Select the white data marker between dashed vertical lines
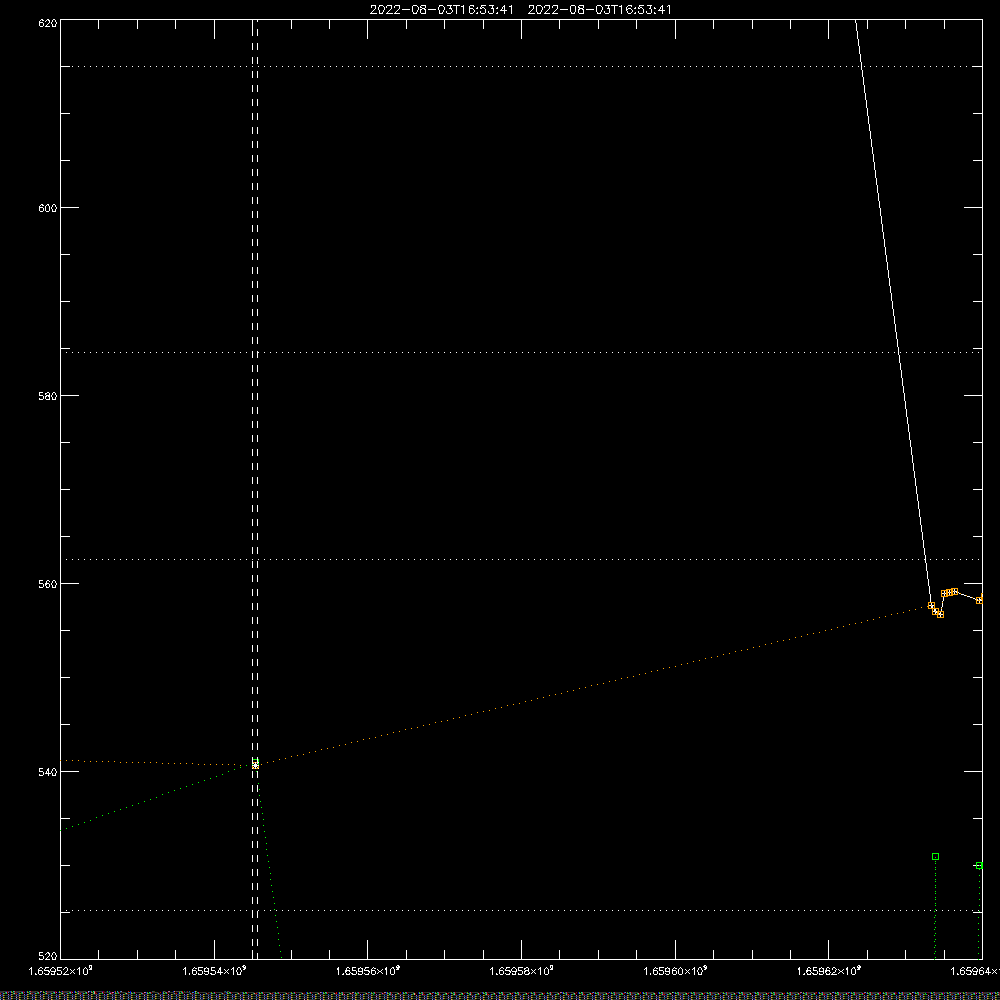This screenshot has height=1000, width=1000. click(x=255, y=764)
